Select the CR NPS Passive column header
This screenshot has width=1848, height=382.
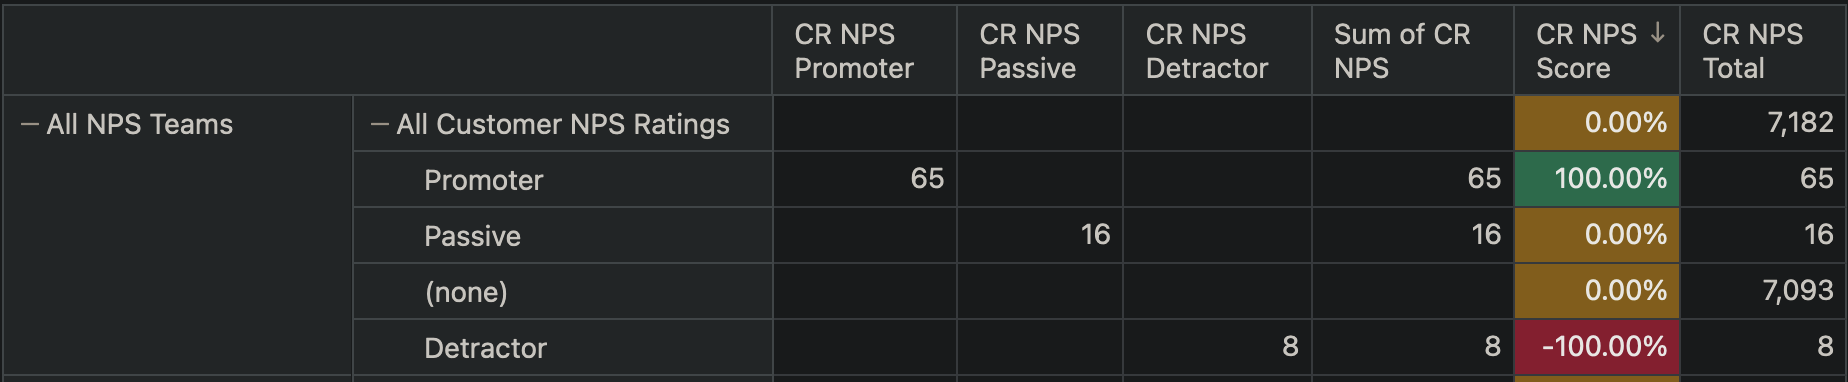pyautogui.click(x=1040, y=51)
